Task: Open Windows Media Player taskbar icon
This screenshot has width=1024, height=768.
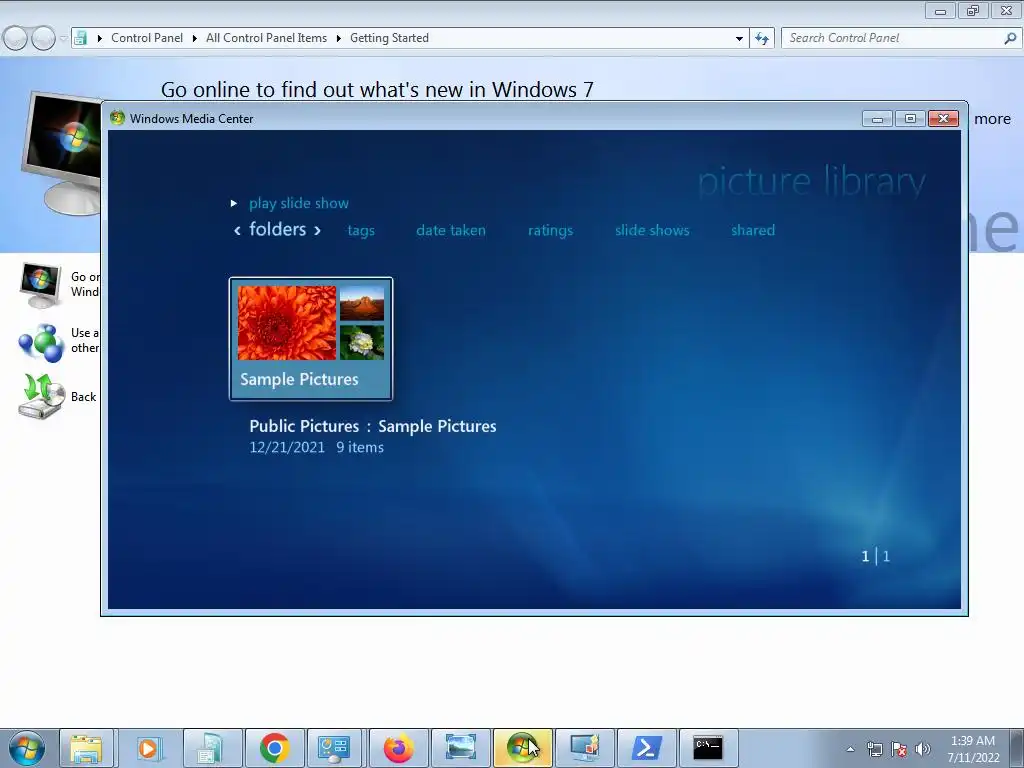Action: (x=149, y=748)
